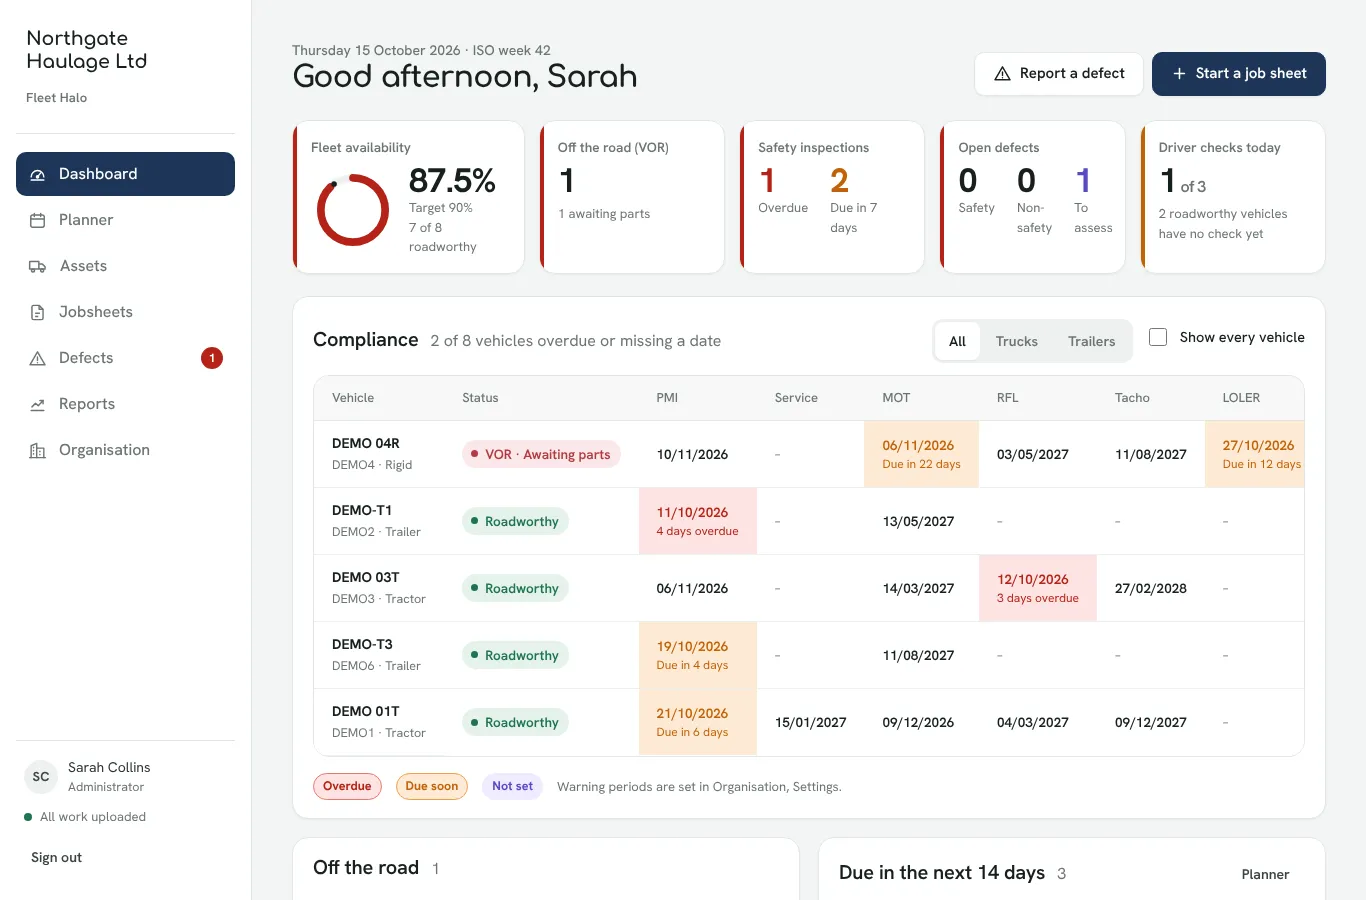Click the Due soon legend chip
Viewport: 1366px width, 900px height.
432,786
